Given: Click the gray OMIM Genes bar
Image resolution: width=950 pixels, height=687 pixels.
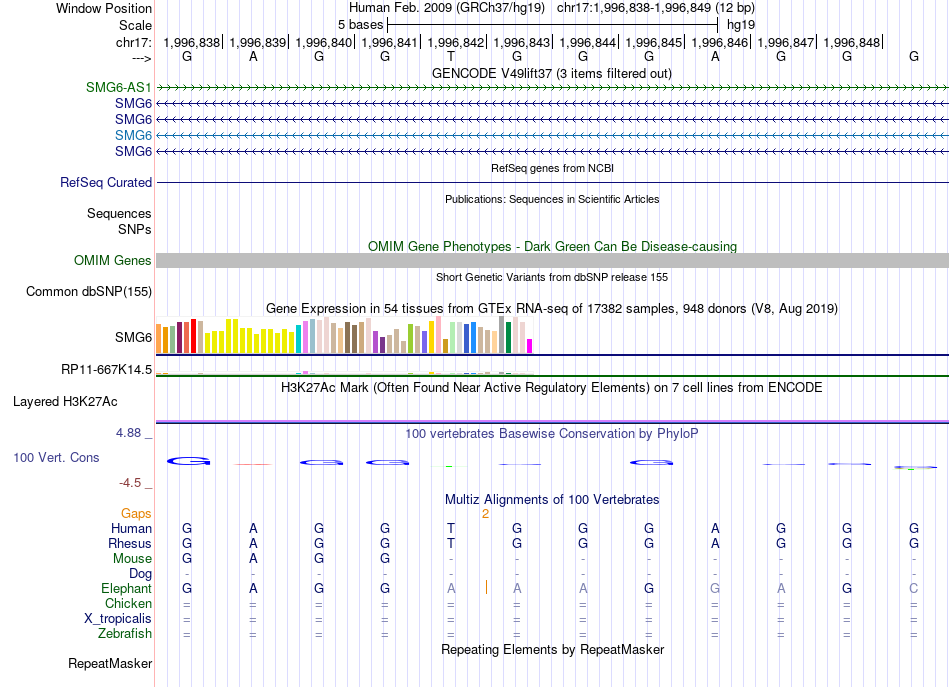Looking at the screenshot, I should pos(552,261).
